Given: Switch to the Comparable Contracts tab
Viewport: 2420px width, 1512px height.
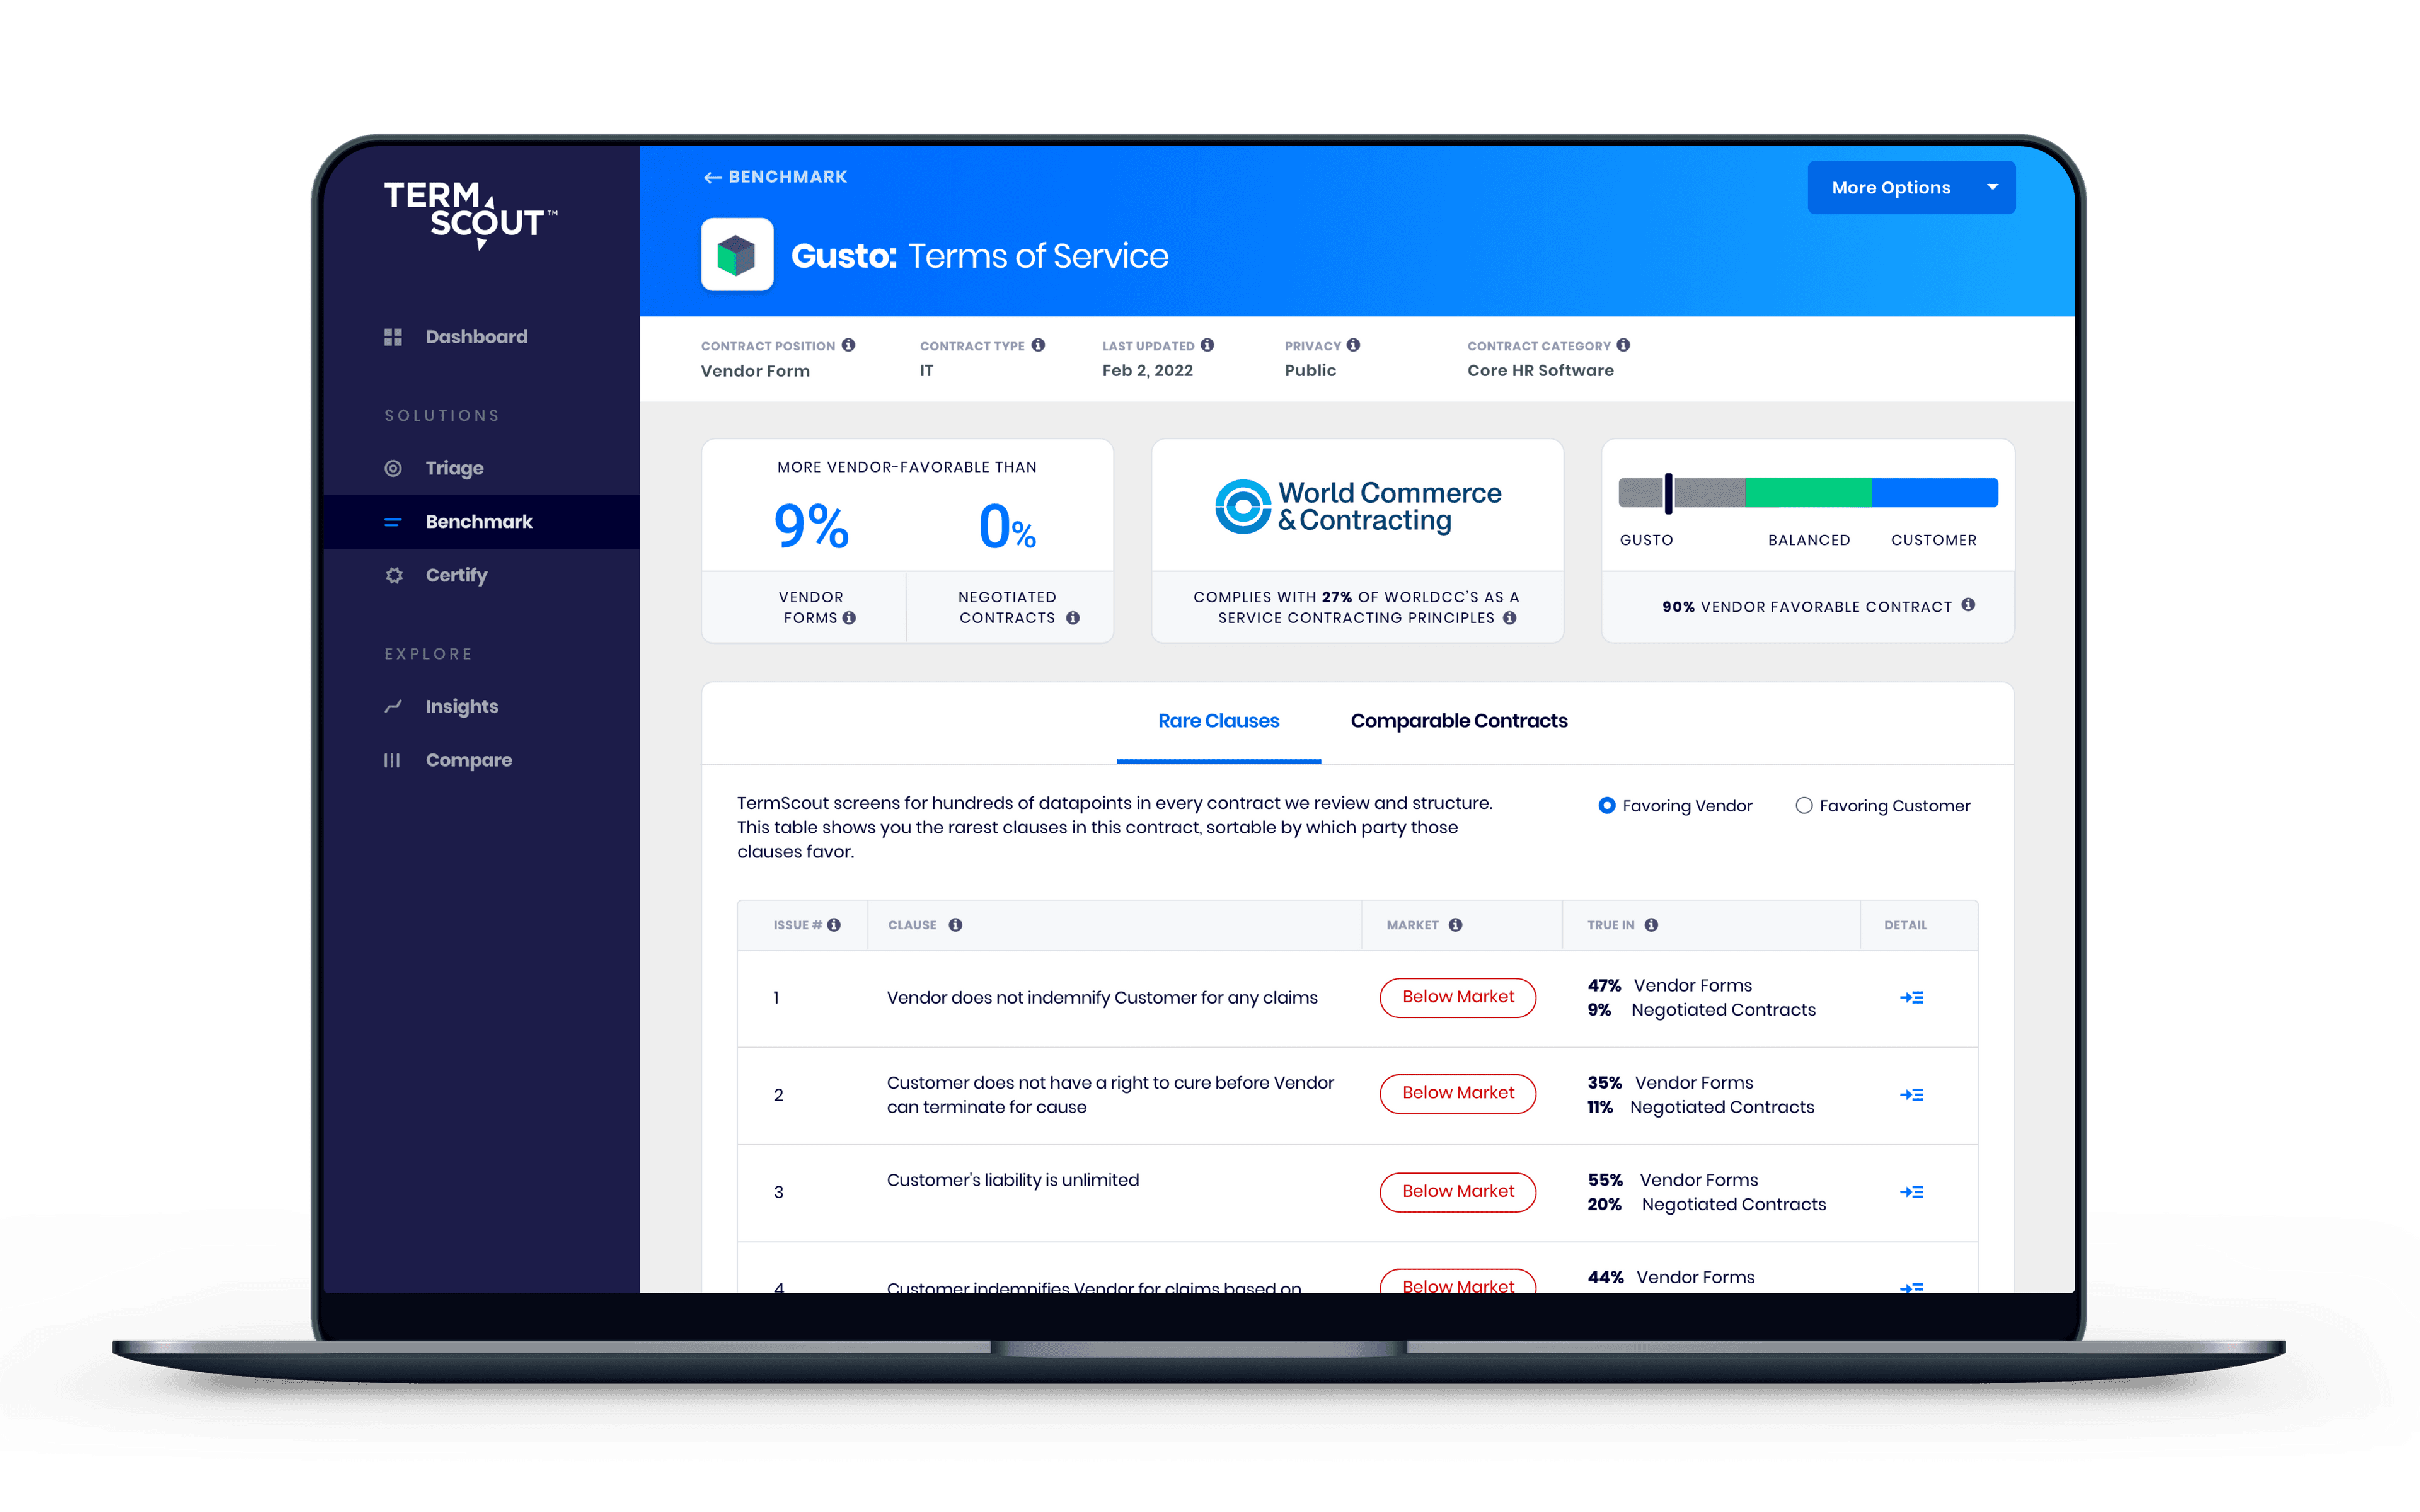Looking at the screenshot, I should (1459, 721).
